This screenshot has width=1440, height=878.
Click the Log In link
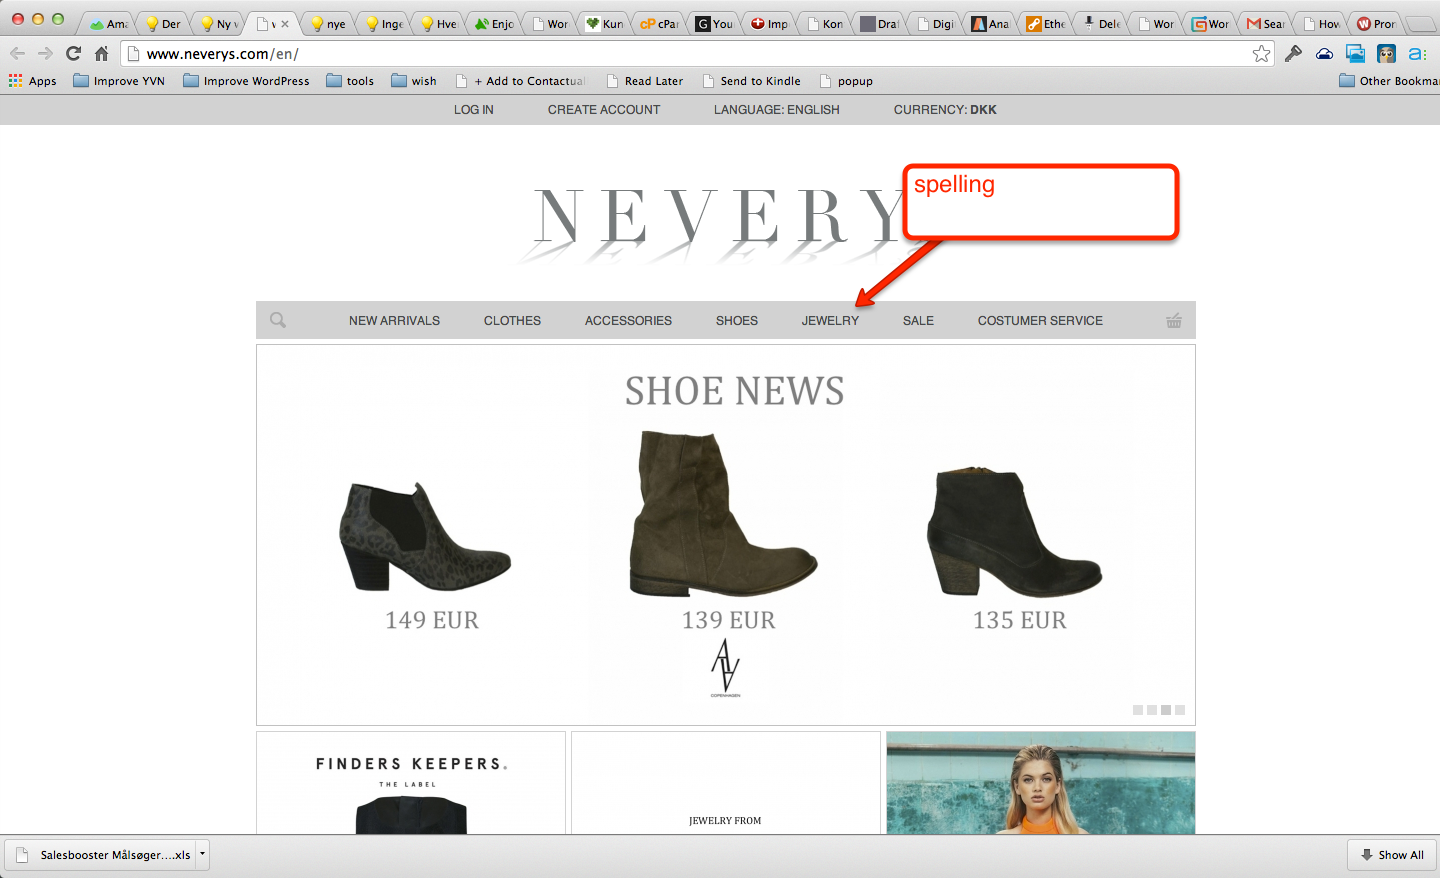(x=473, y=110)
